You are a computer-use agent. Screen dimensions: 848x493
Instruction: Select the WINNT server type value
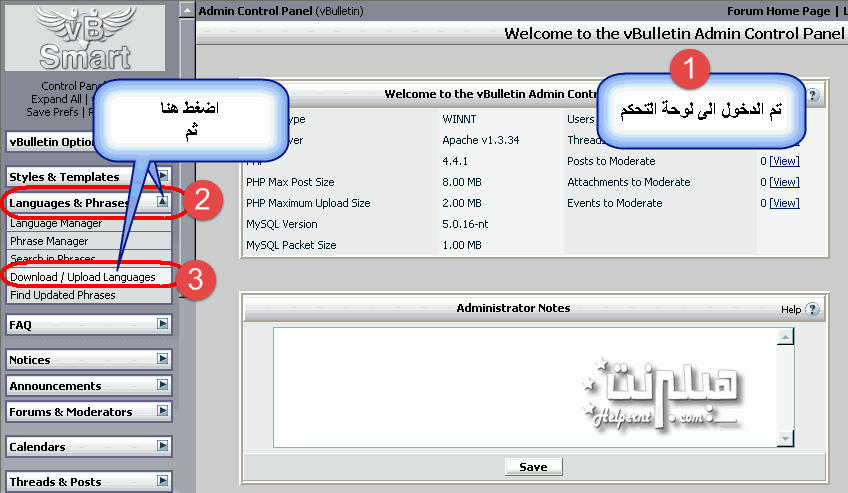pos(459,119)
